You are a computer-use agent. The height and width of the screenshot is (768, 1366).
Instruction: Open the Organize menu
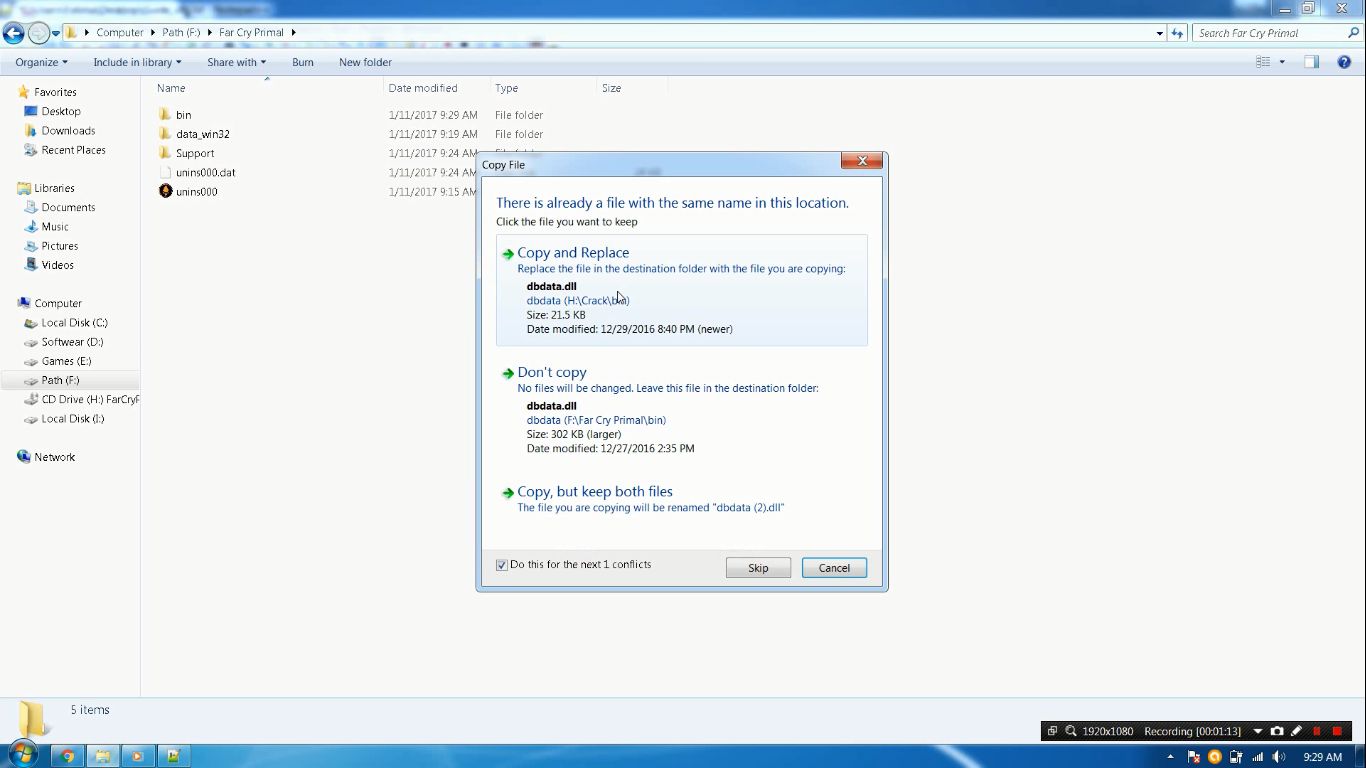coord(41,62)
